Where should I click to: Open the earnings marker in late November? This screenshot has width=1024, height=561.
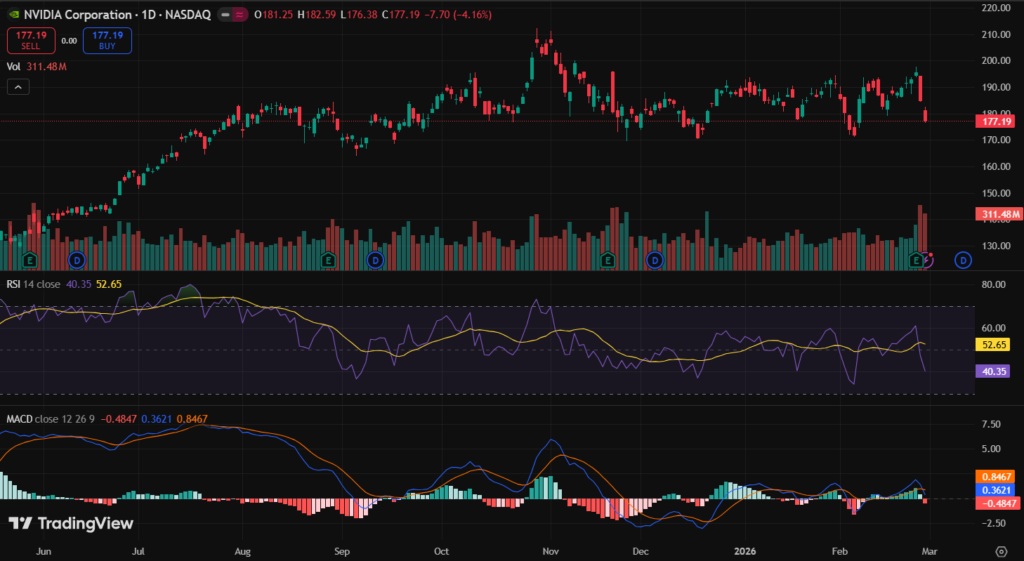click(606, 260)
